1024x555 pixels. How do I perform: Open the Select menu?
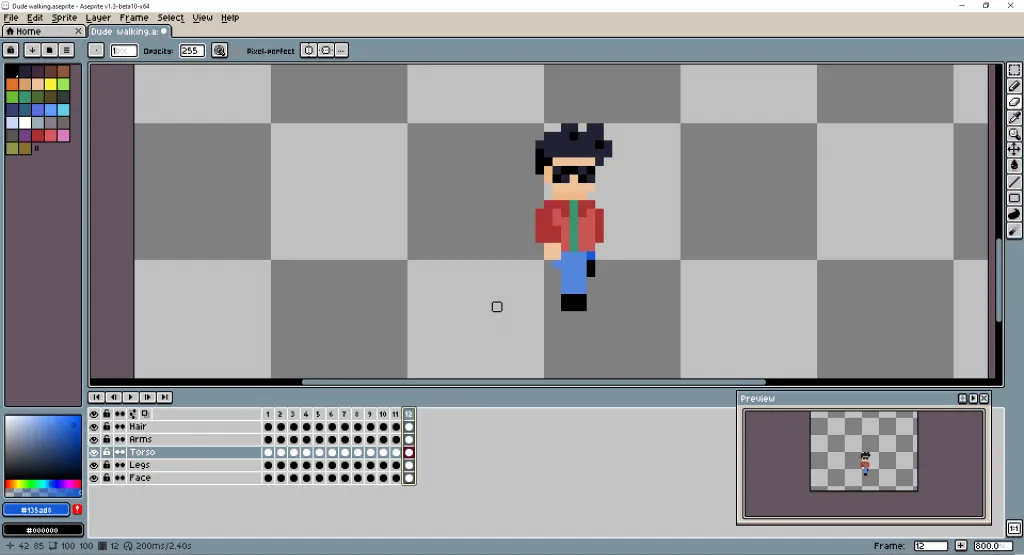[170, 18]
